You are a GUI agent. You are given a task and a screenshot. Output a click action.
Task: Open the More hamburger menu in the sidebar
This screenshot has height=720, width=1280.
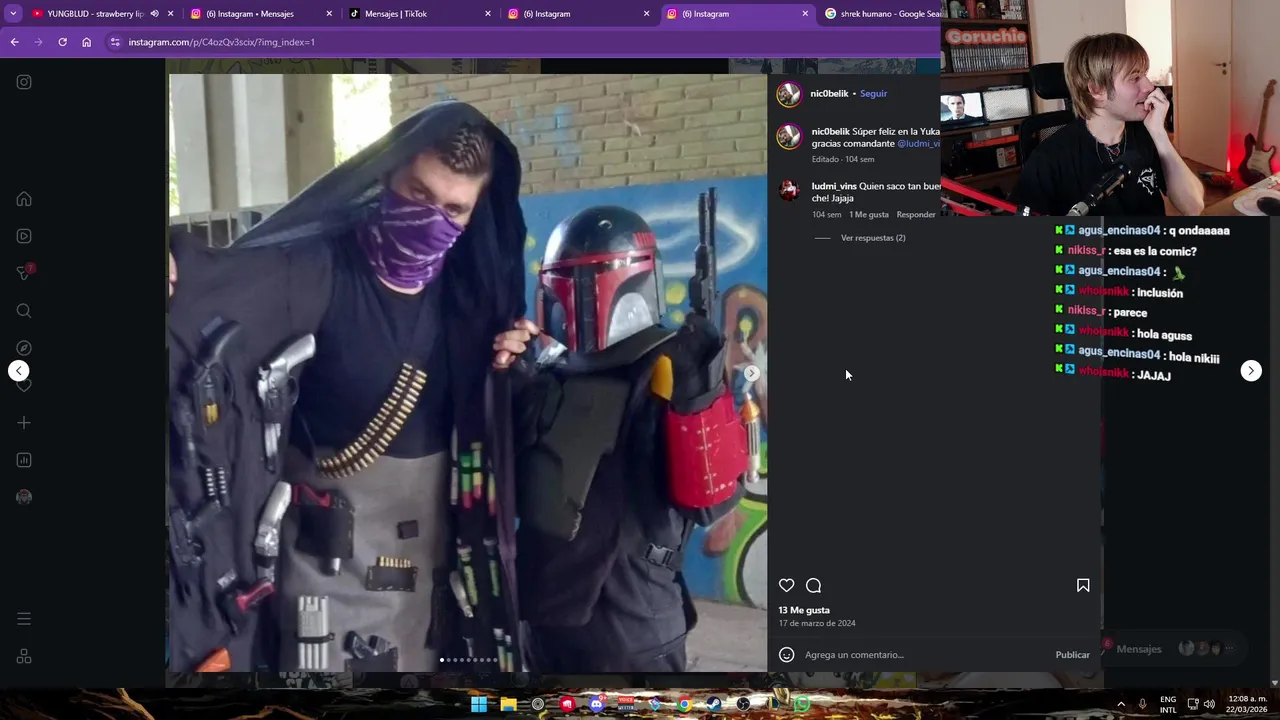[24, 619]
